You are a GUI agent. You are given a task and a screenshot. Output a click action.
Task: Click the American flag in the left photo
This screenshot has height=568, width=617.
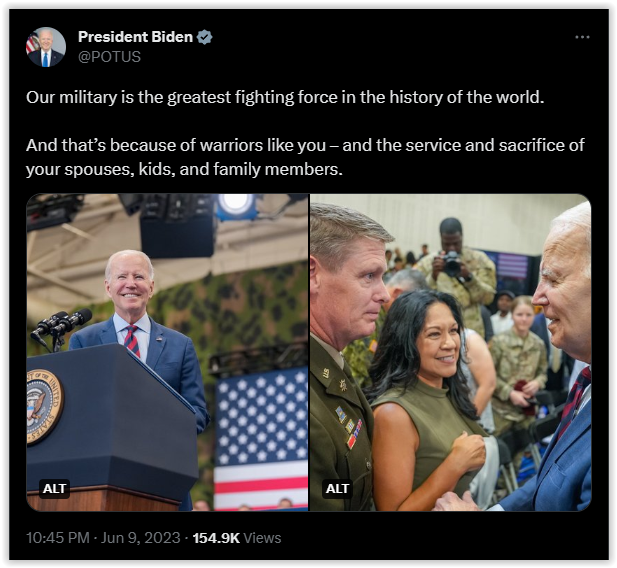pyautogui.click(x=261, y=439)
